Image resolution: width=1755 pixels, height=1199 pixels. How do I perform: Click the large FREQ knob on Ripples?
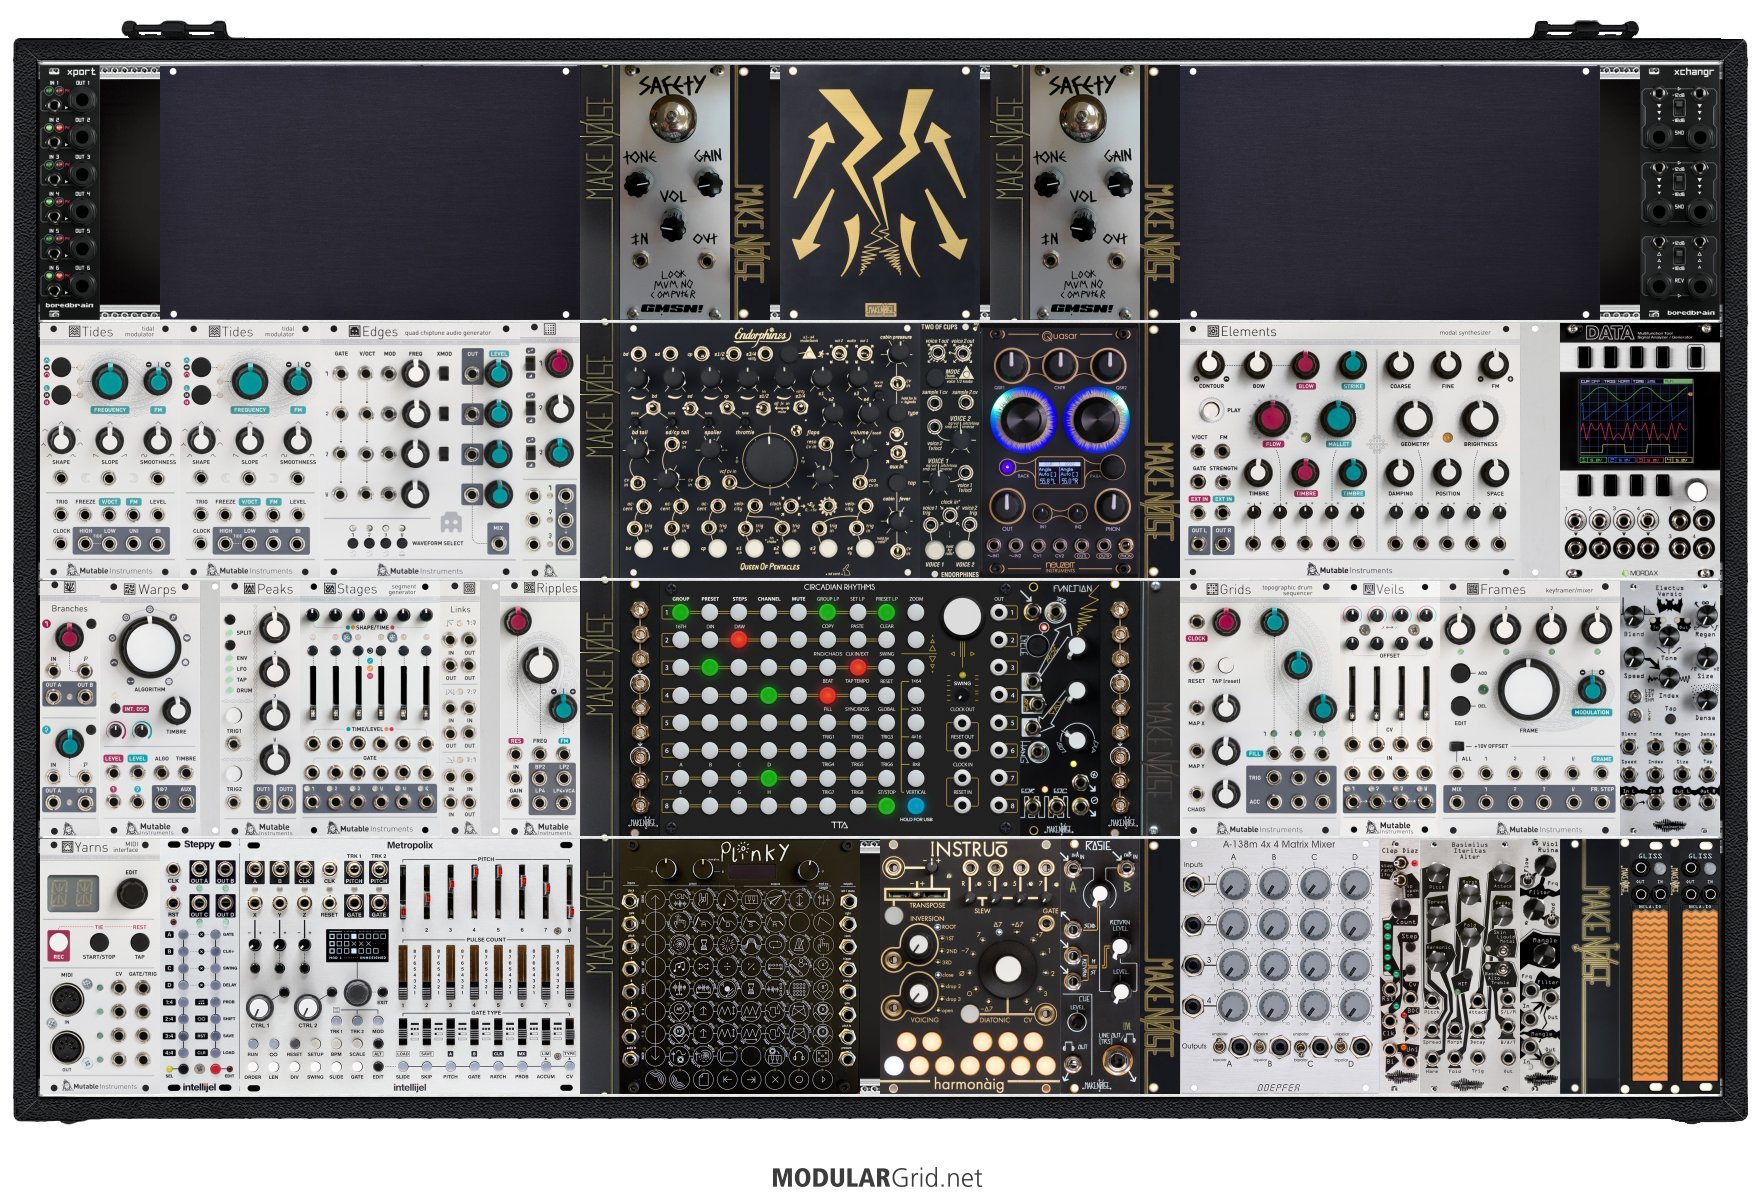(540, 665)
